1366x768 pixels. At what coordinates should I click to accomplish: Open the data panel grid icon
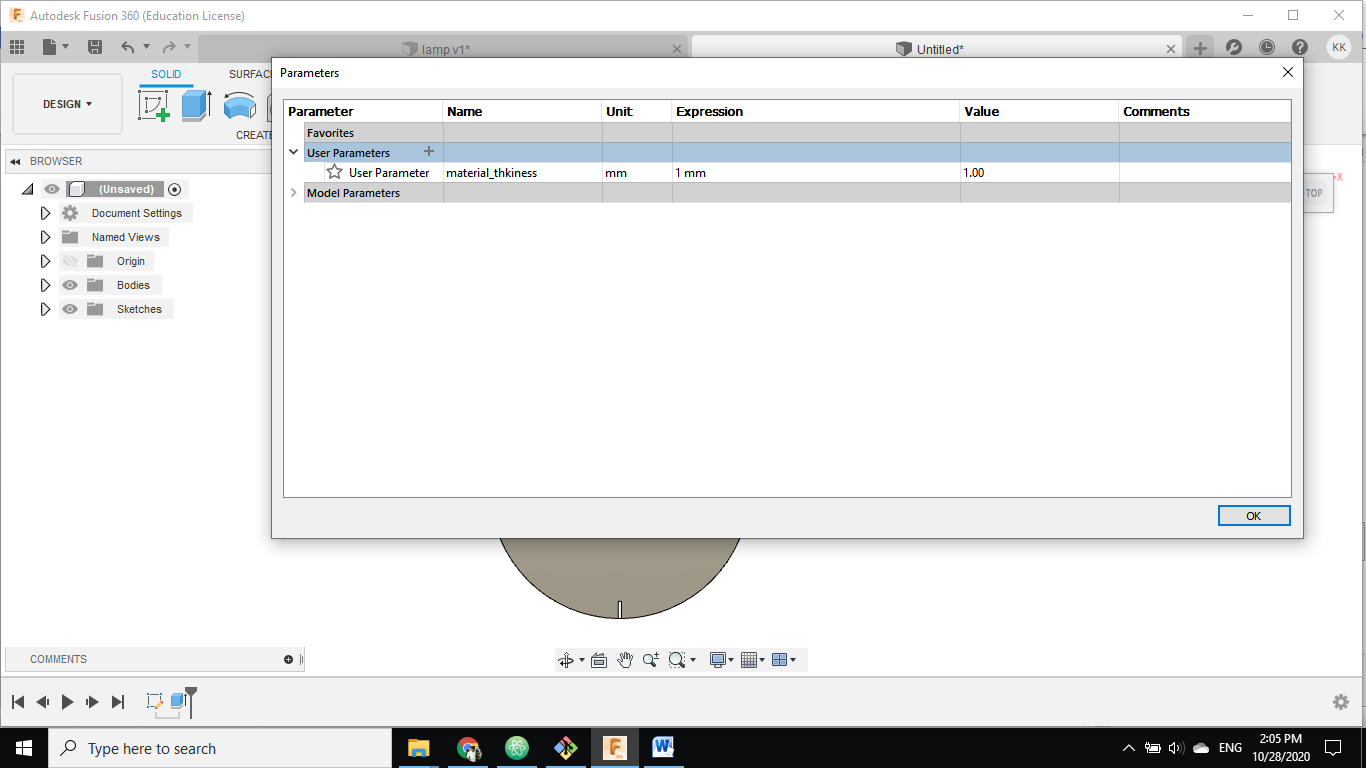[x=17, y=47]
